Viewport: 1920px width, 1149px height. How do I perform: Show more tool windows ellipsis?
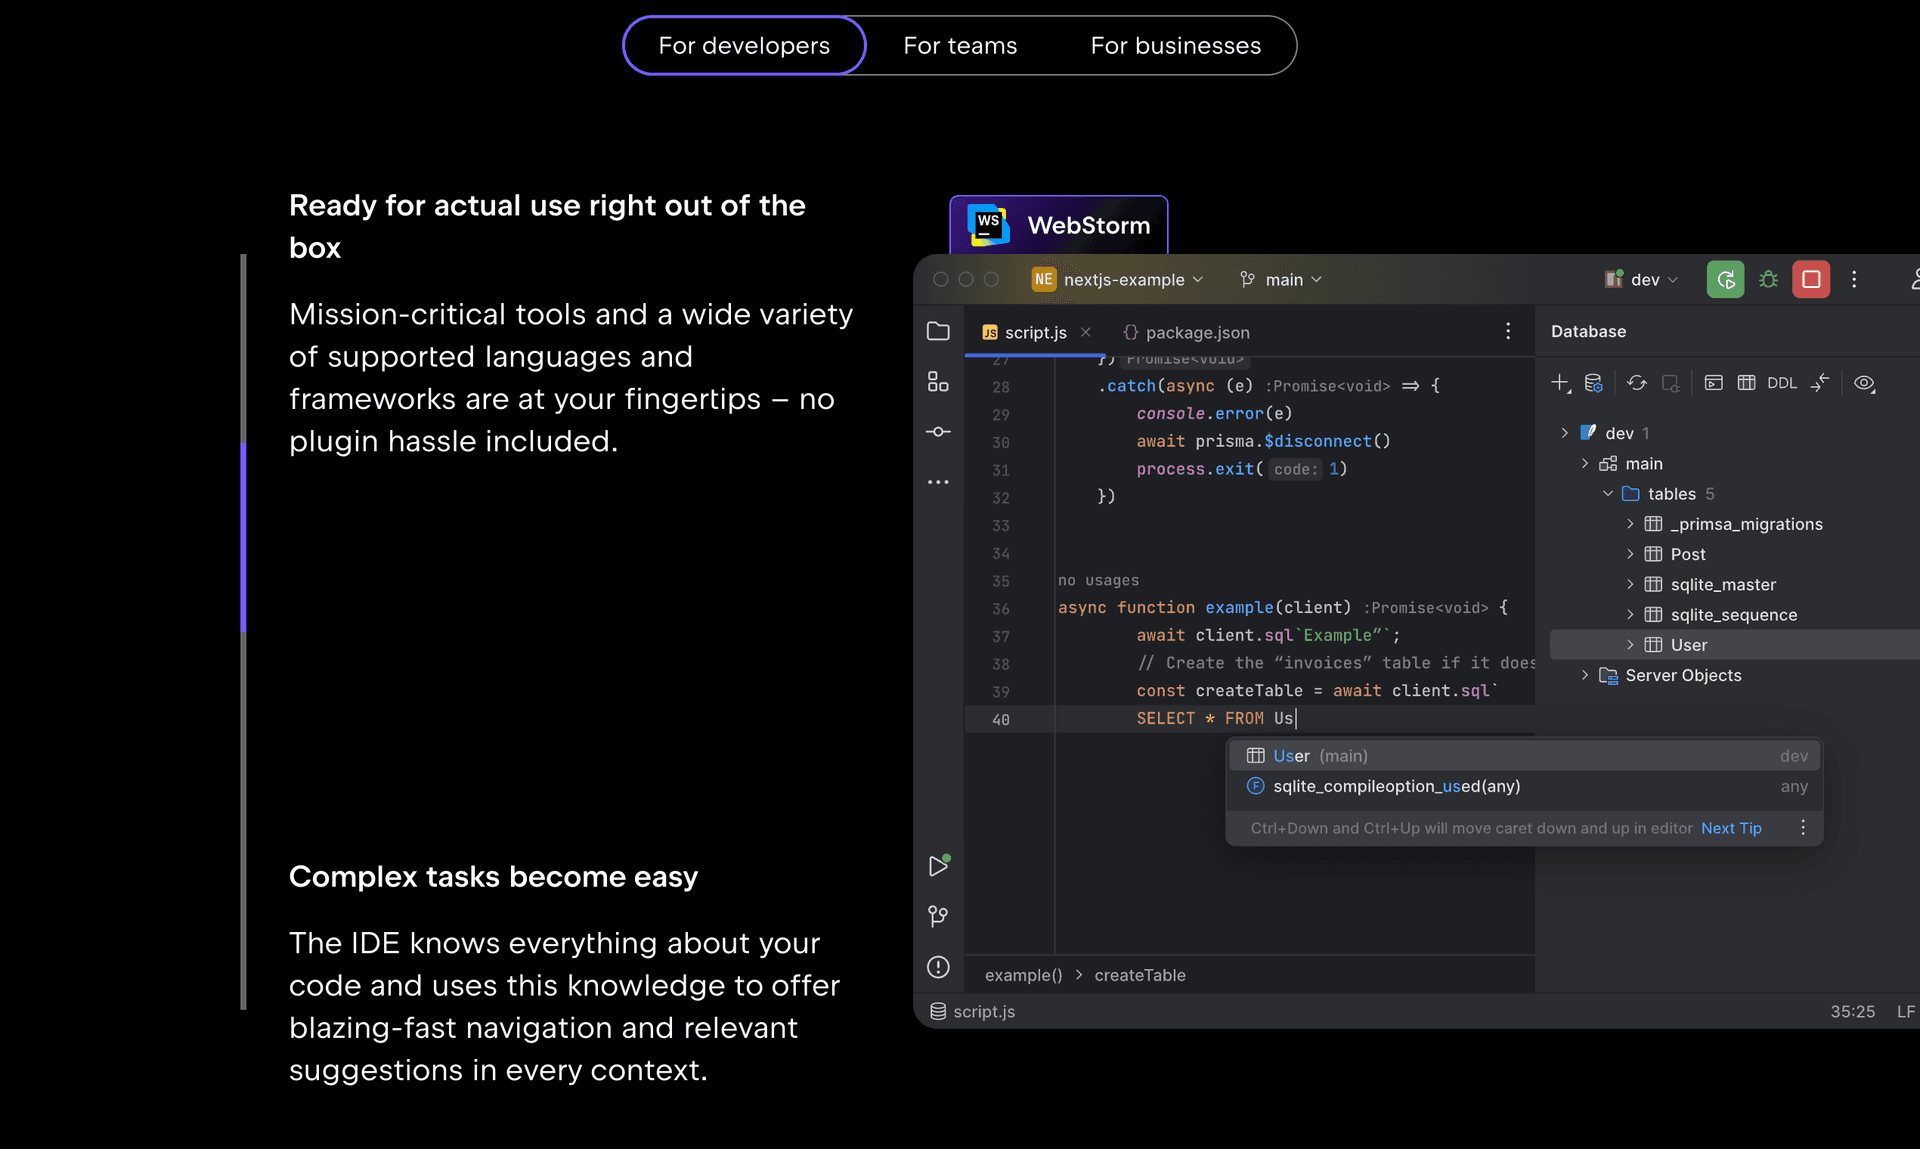(x=938, y=482)
